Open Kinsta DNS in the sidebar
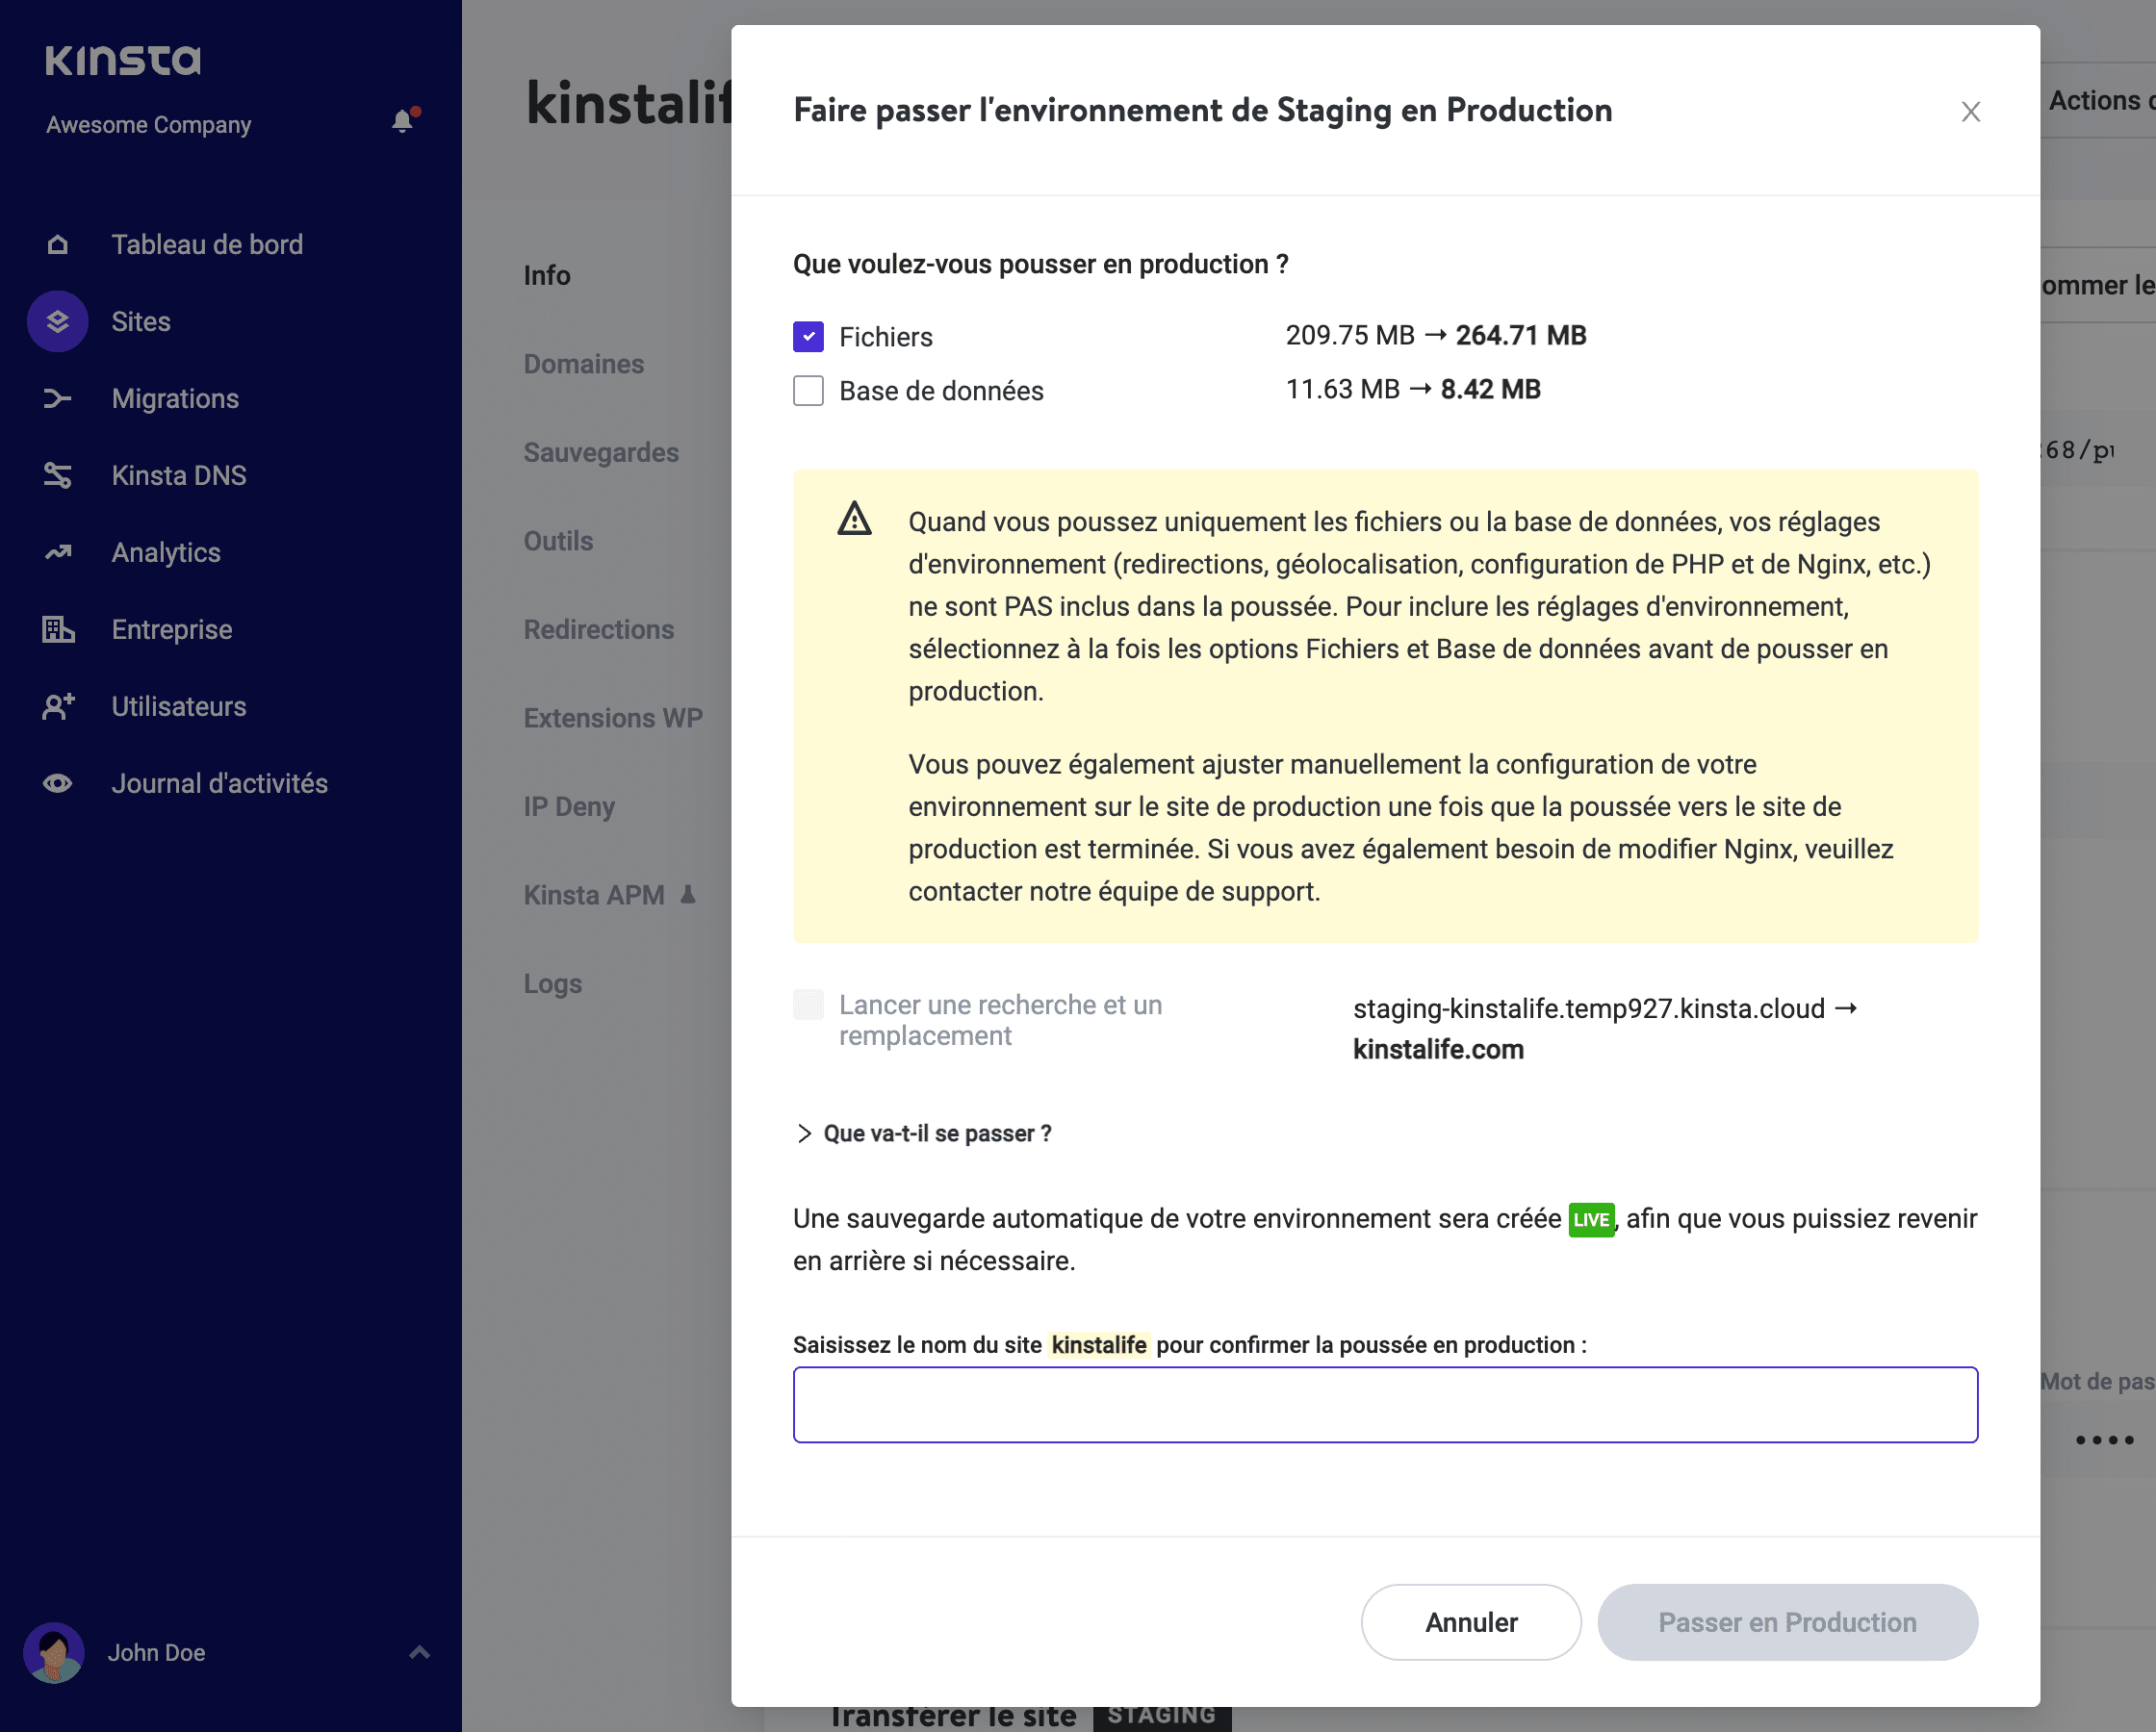2156x1732 pixels. click(179, 475)
